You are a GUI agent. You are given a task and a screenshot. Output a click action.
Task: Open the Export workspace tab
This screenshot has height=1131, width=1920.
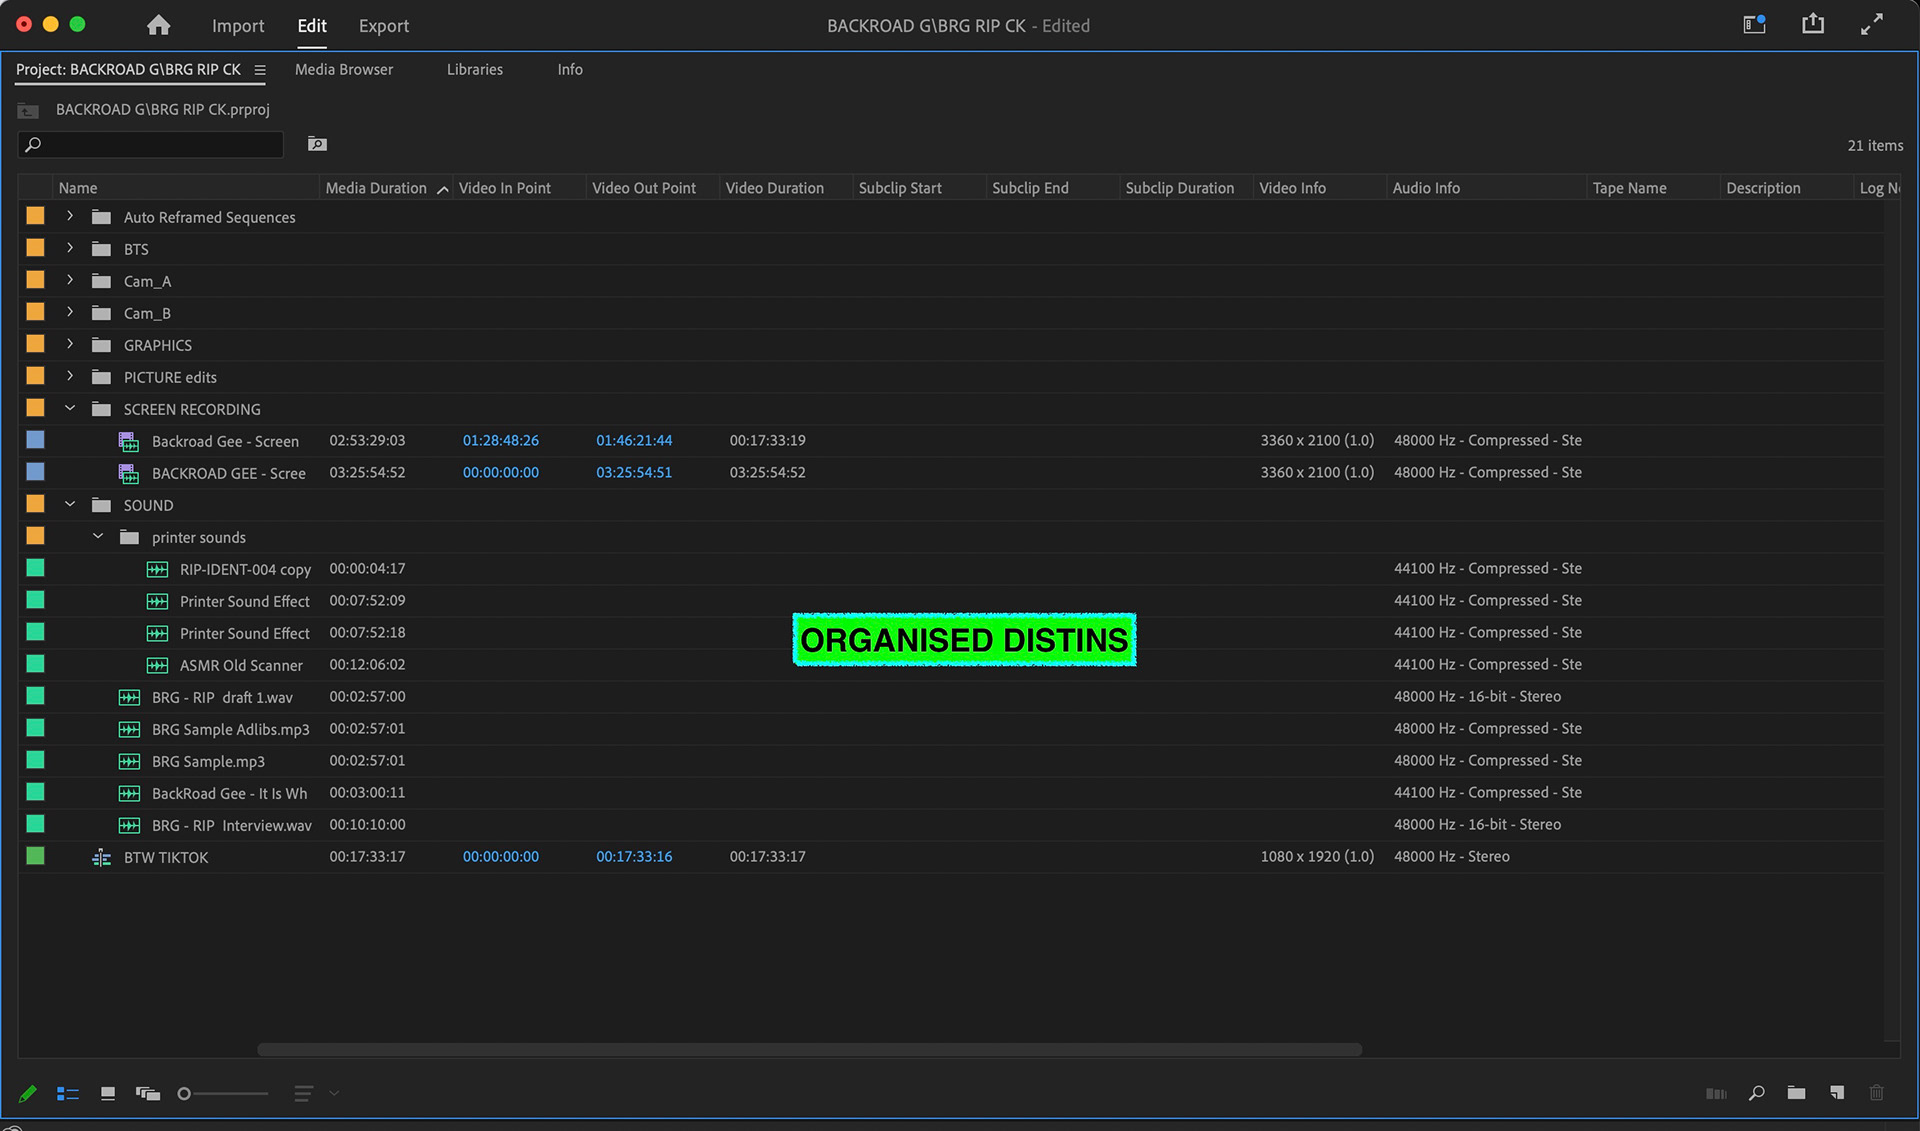coord(383,25)
